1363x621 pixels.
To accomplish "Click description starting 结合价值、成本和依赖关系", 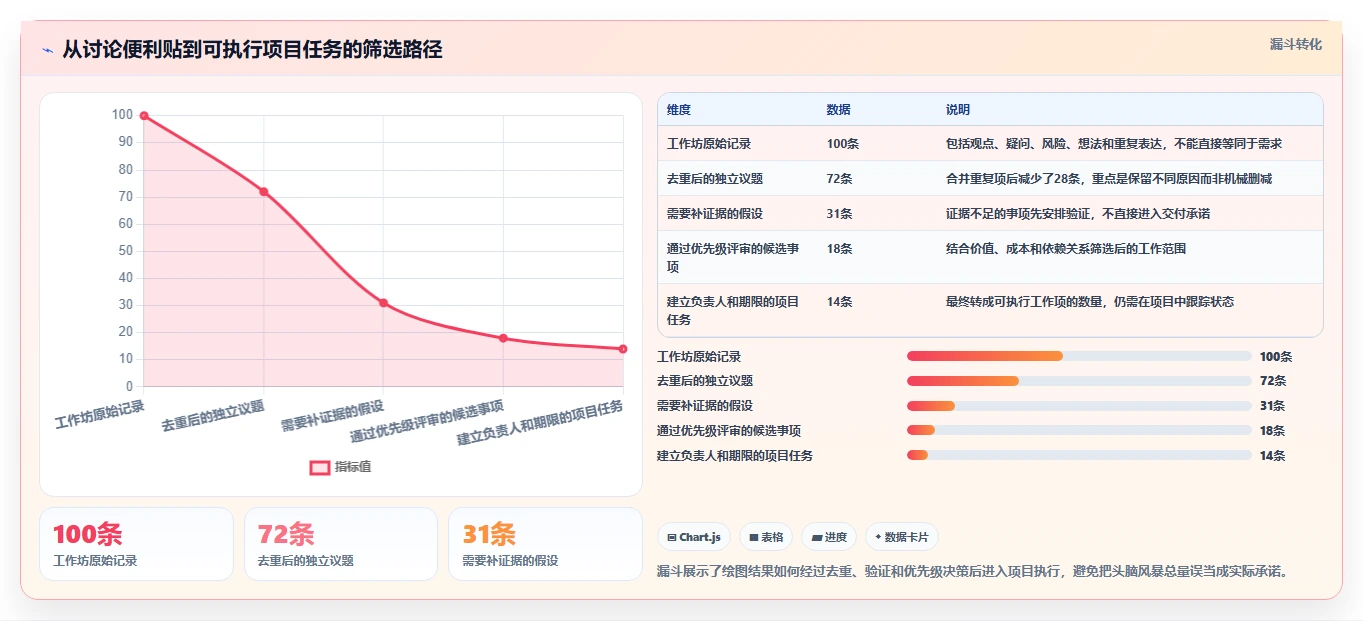I will pyautogui.click(x=1066, y=249).
